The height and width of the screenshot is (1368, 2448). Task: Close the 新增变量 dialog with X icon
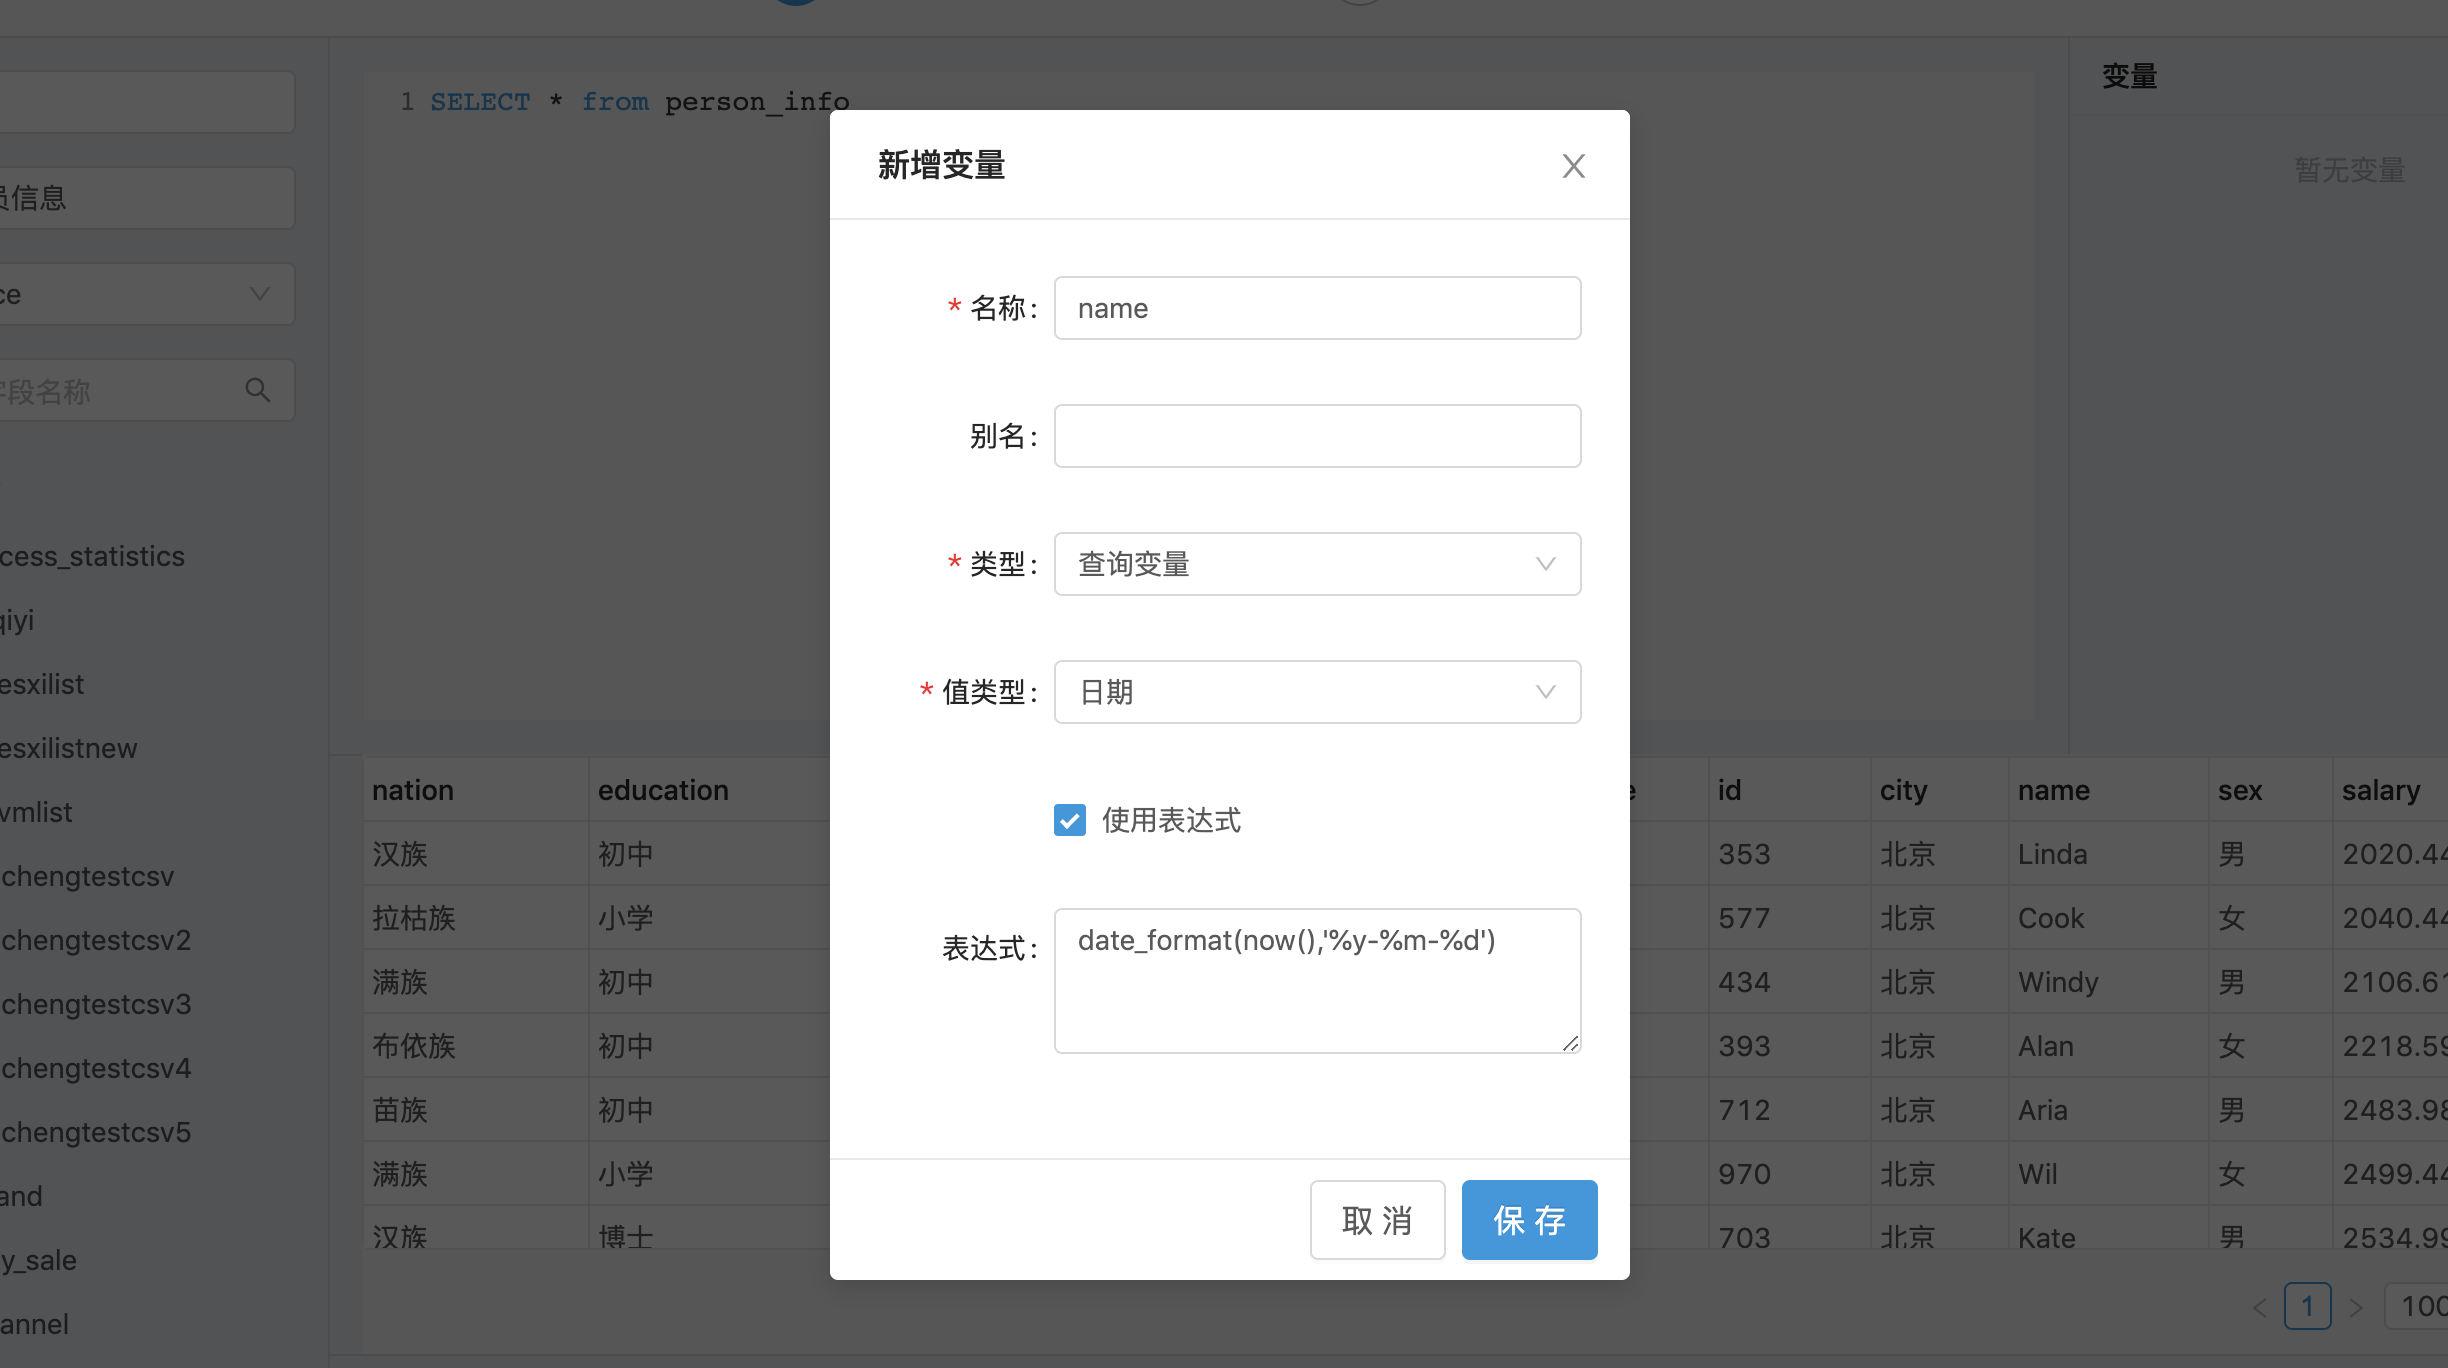pyautogui.click(x=1573, y=166)
